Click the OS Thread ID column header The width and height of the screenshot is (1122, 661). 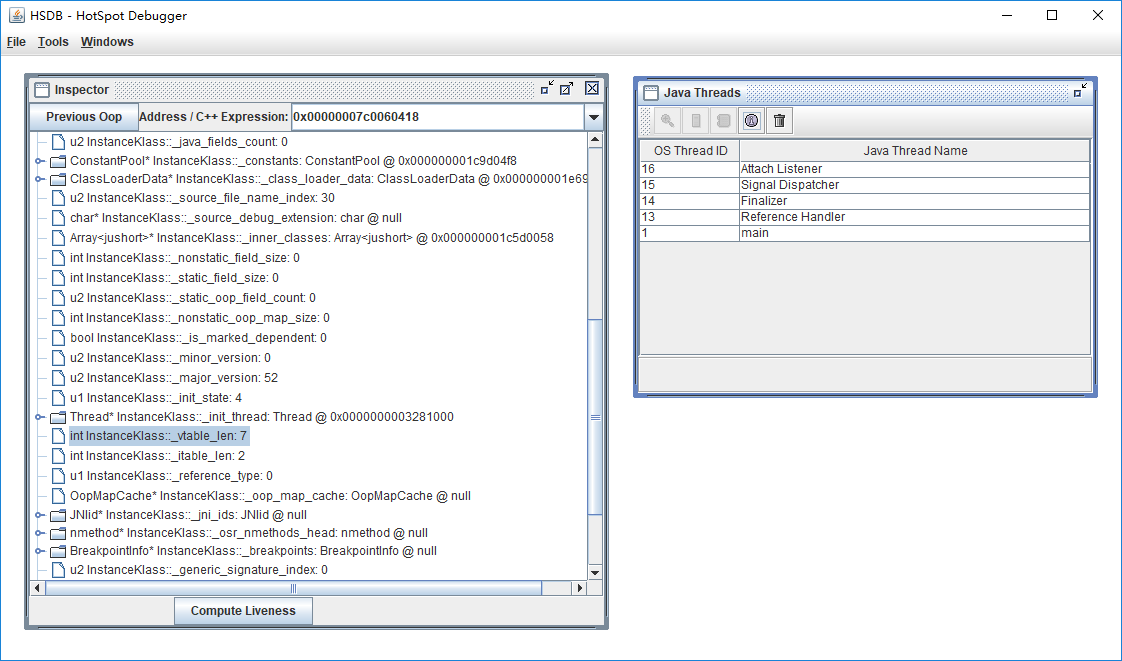coord(690,151)
